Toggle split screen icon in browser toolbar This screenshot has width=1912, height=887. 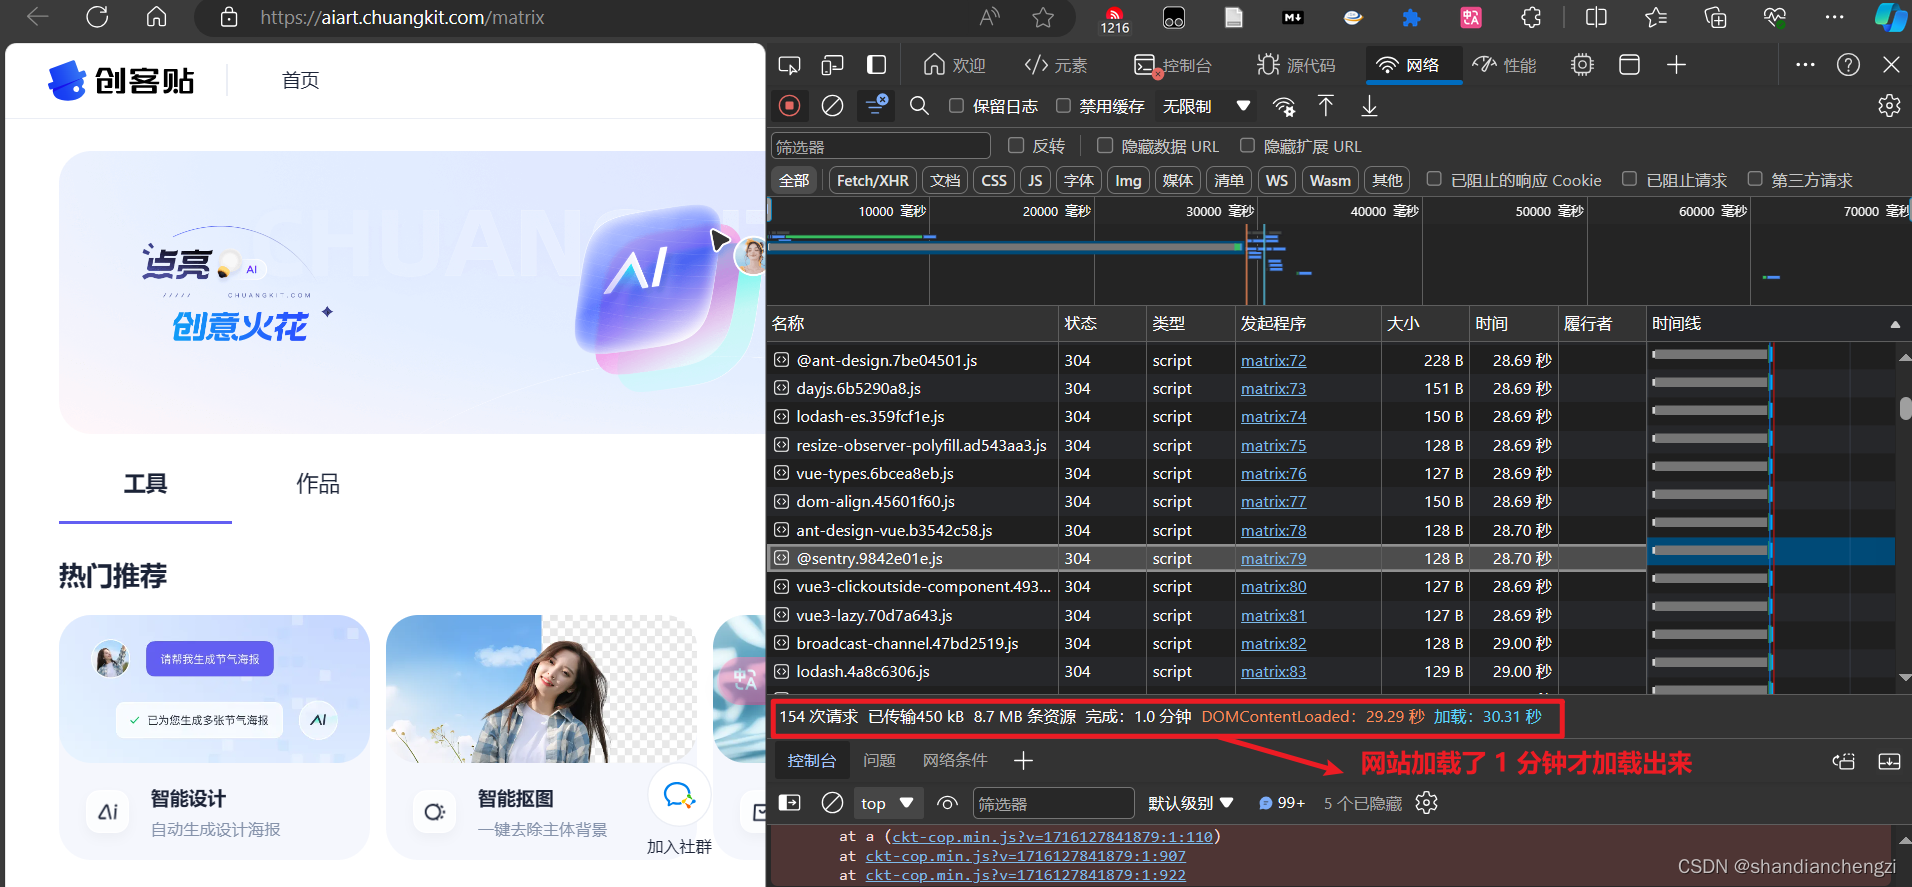[1596, 17]
